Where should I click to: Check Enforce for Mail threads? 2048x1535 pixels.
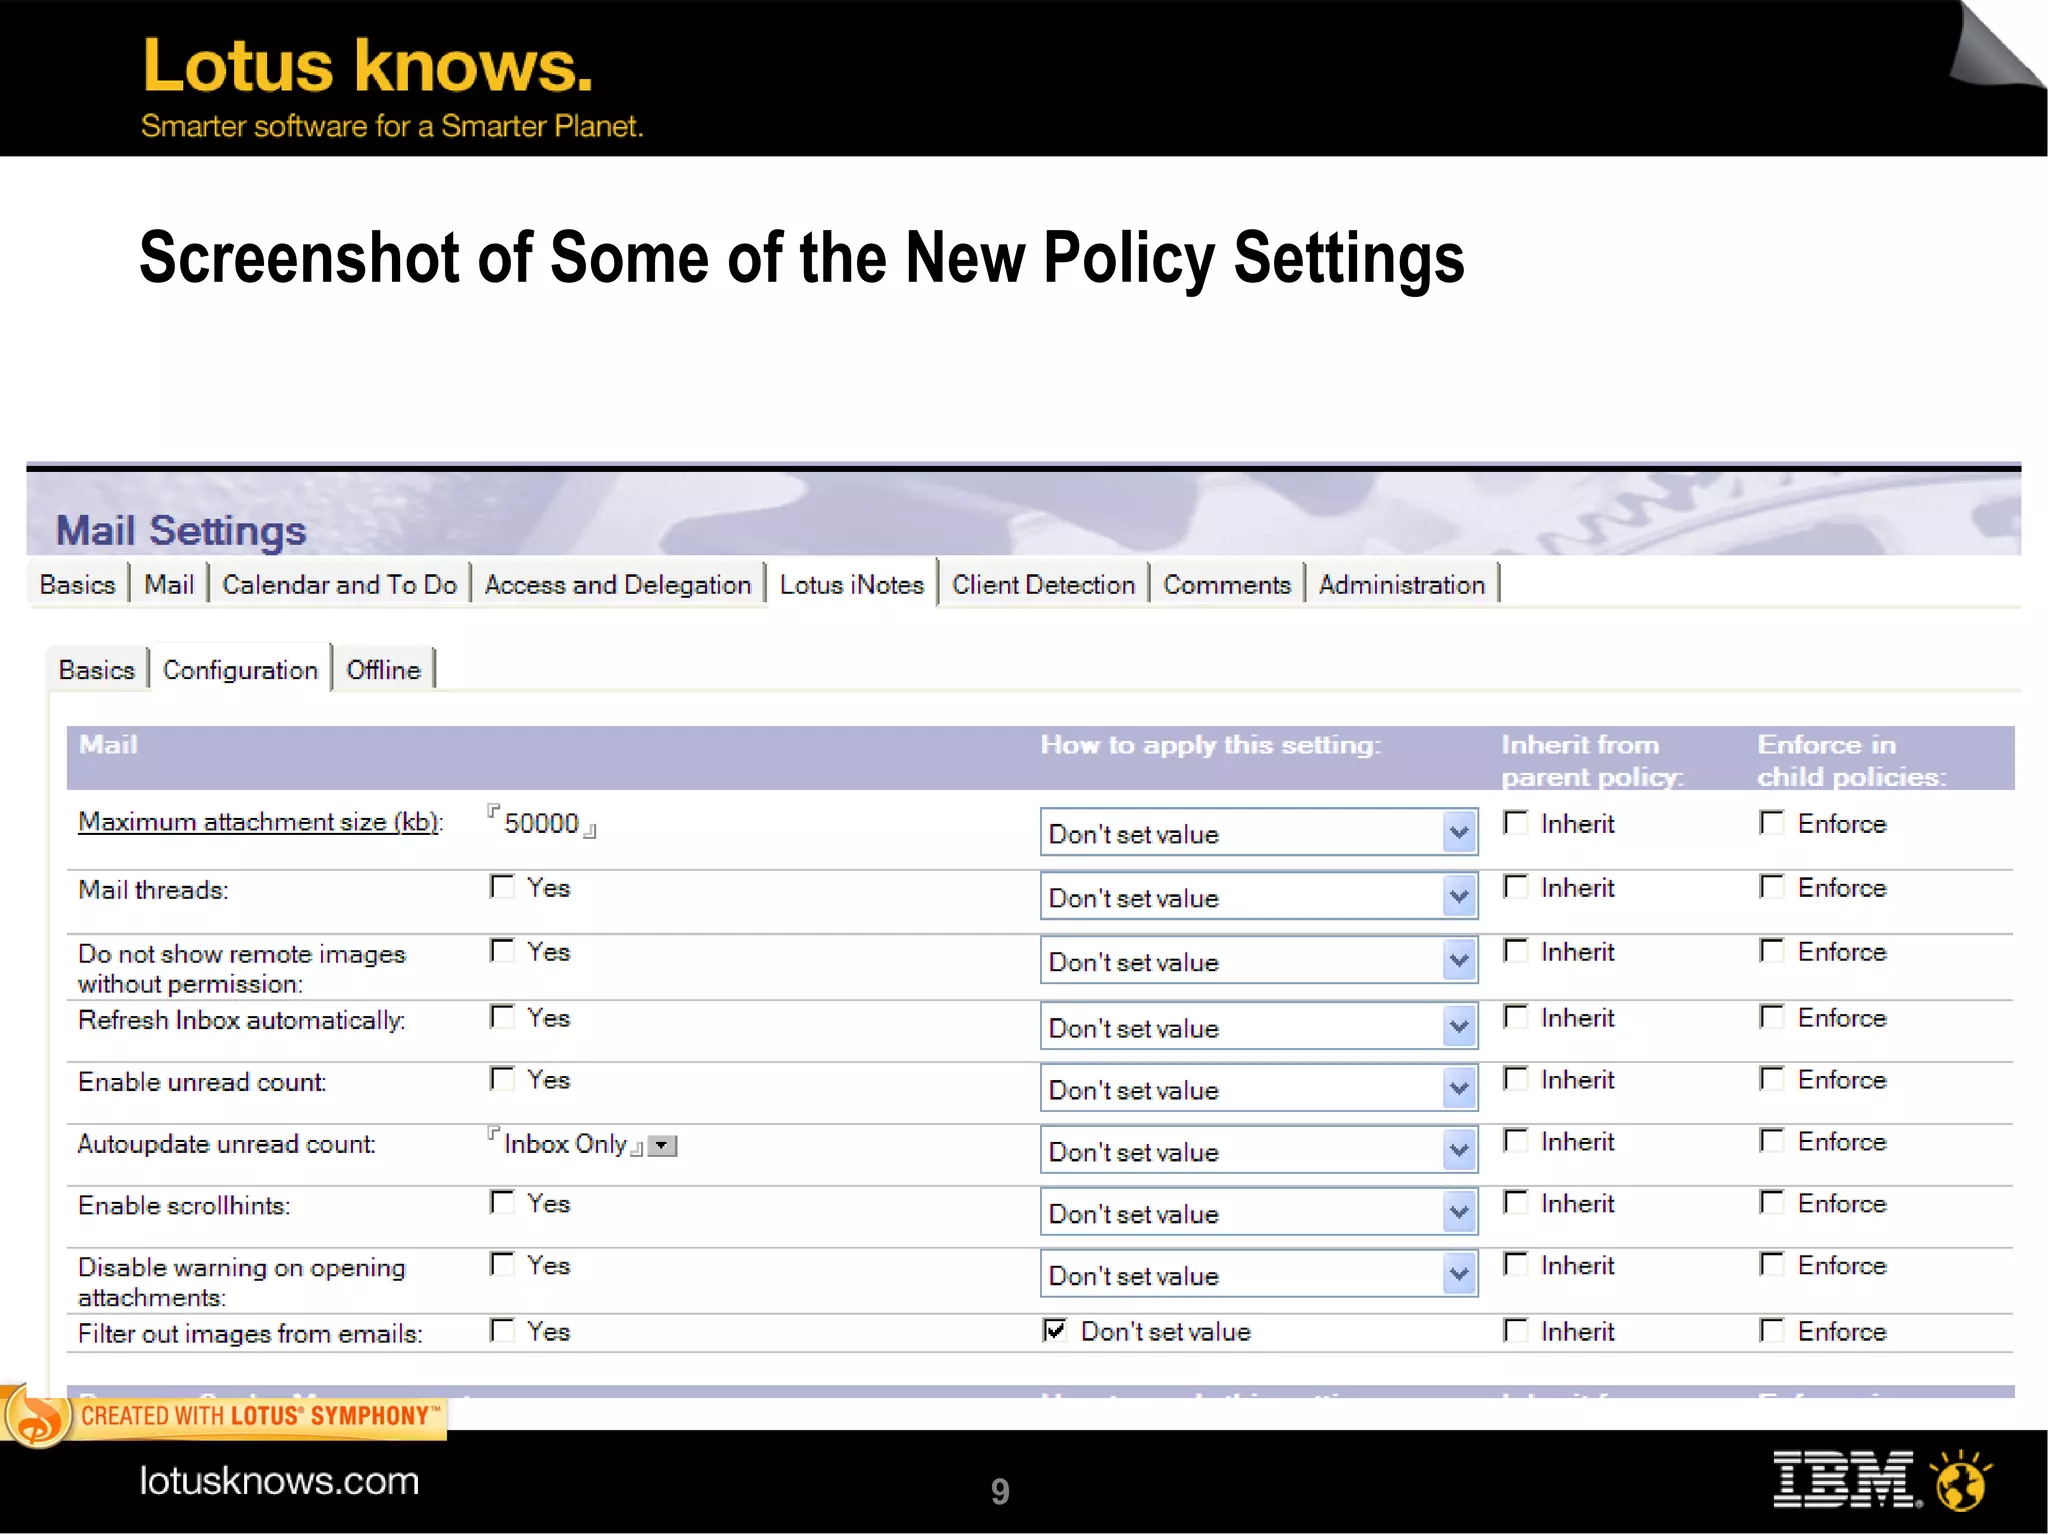coord(1772,887)
